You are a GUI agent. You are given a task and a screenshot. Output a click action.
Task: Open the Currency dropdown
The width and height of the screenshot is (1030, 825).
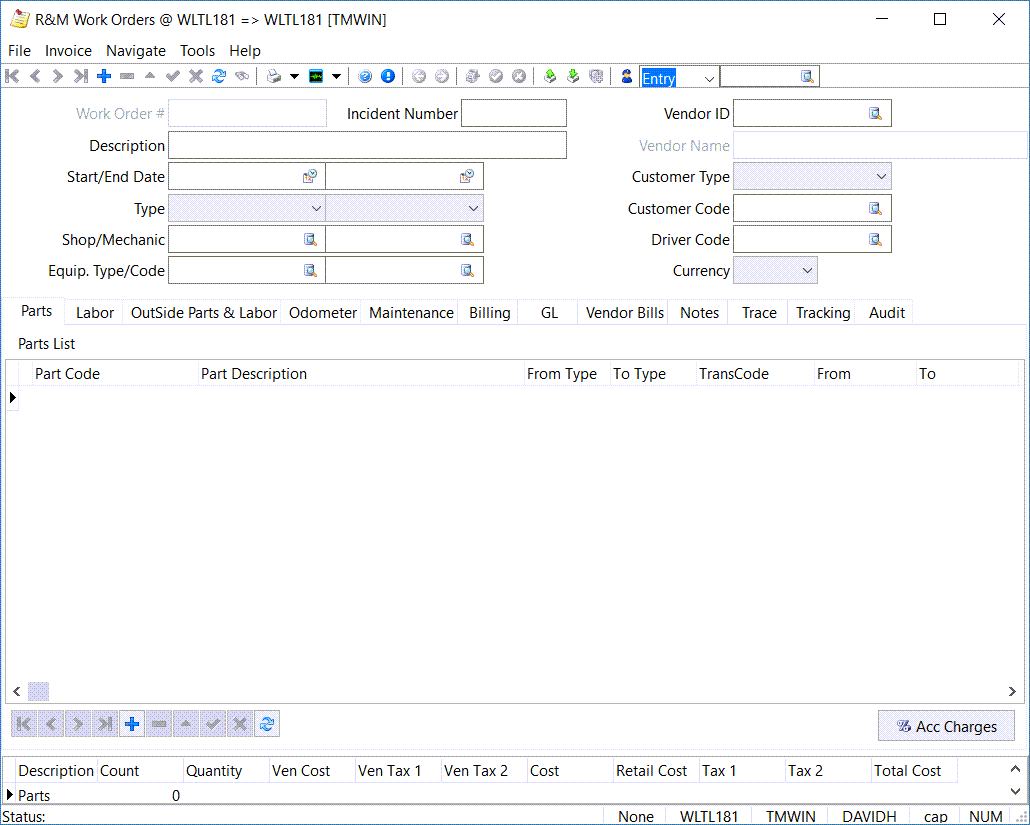807,271
